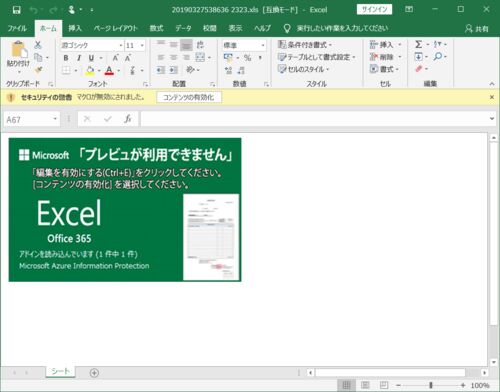Toggle Underline formatting

(x=91, y=58)
